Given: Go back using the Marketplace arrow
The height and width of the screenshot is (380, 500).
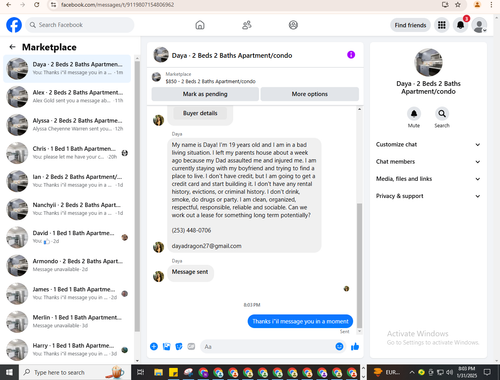Looking at the screenshot, I should pos(13,47).
